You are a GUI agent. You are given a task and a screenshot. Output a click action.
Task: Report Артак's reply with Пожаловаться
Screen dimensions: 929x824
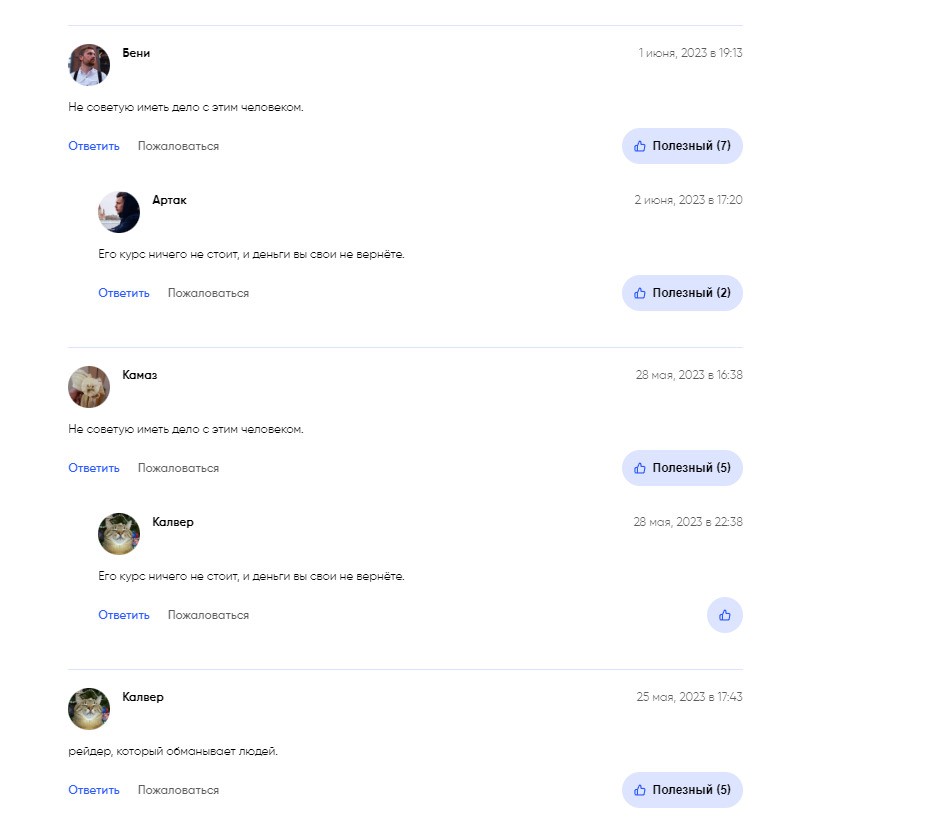[x=208, y=293]
